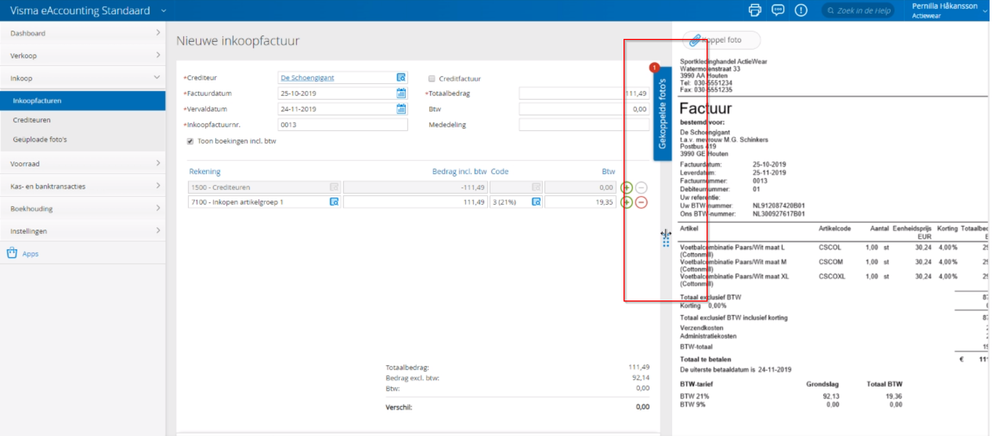Screen dimensions: 999x436
Task: Expand the Verkoop menu section
Action: tap(83, 55)
